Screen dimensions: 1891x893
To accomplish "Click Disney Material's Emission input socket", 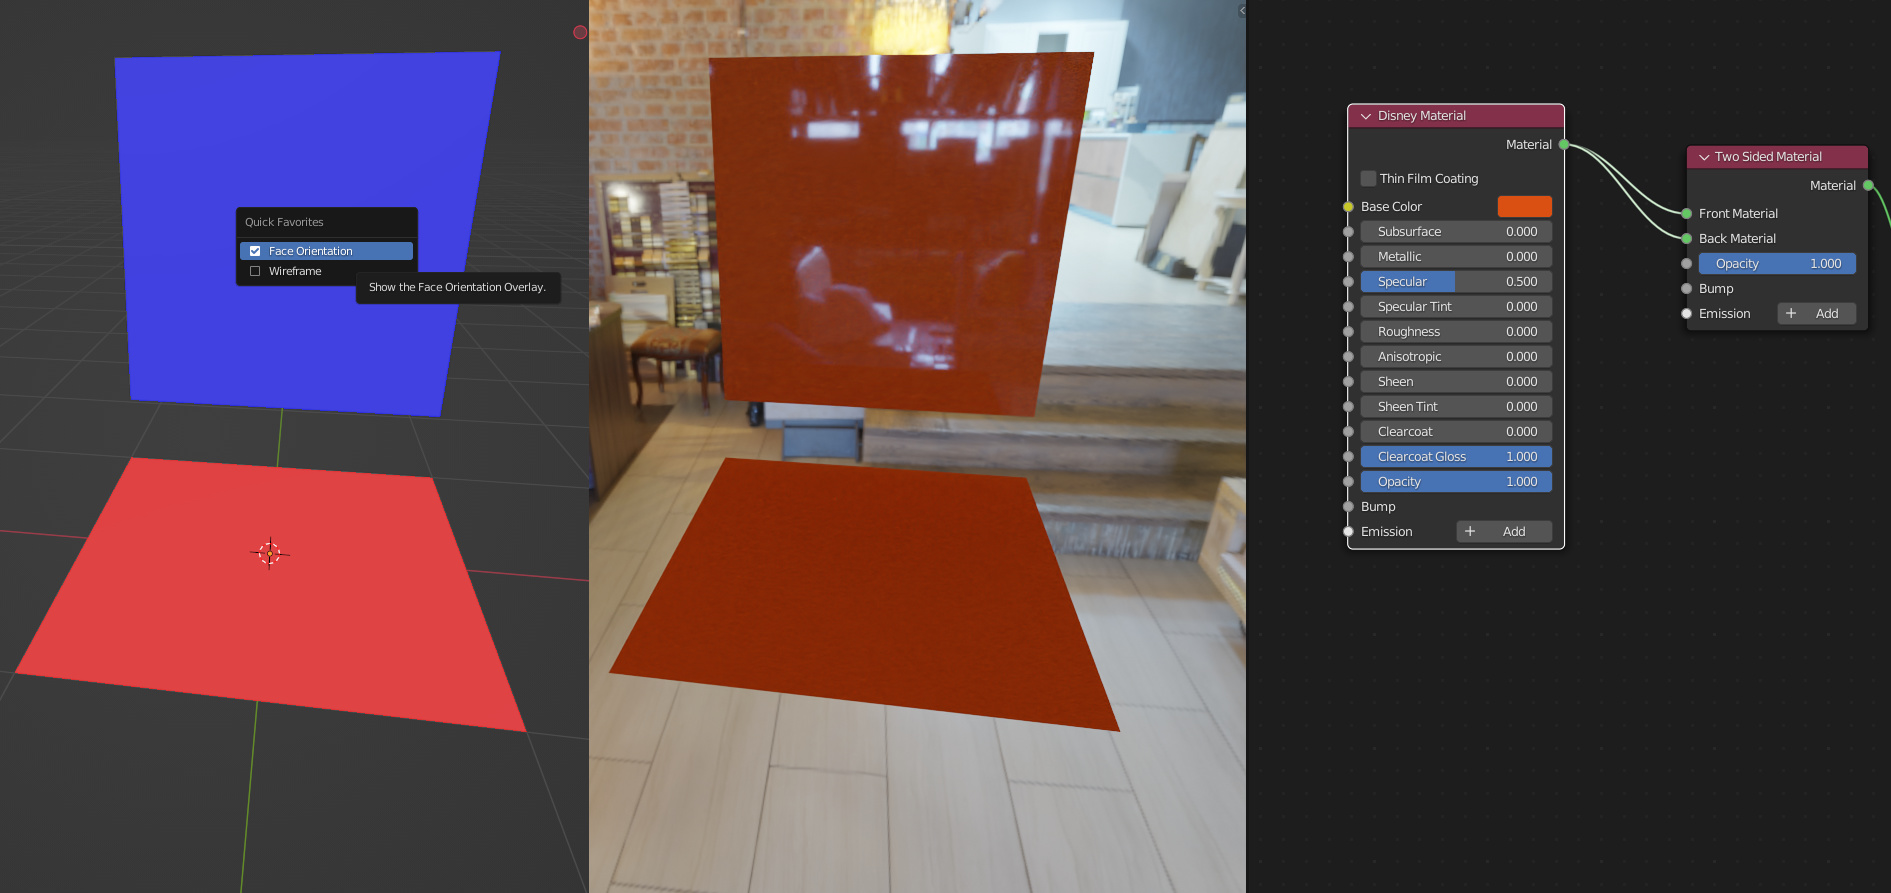I will click(1348, 532).
